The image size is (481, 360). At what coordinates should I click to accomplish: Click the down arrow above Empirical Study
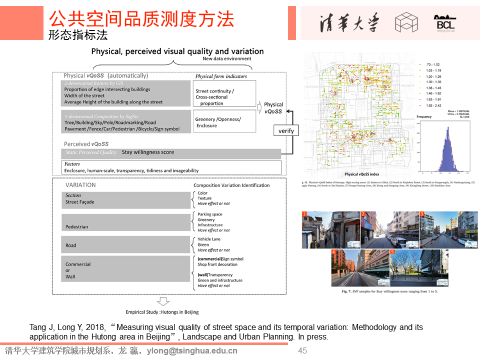pos(163,301)
